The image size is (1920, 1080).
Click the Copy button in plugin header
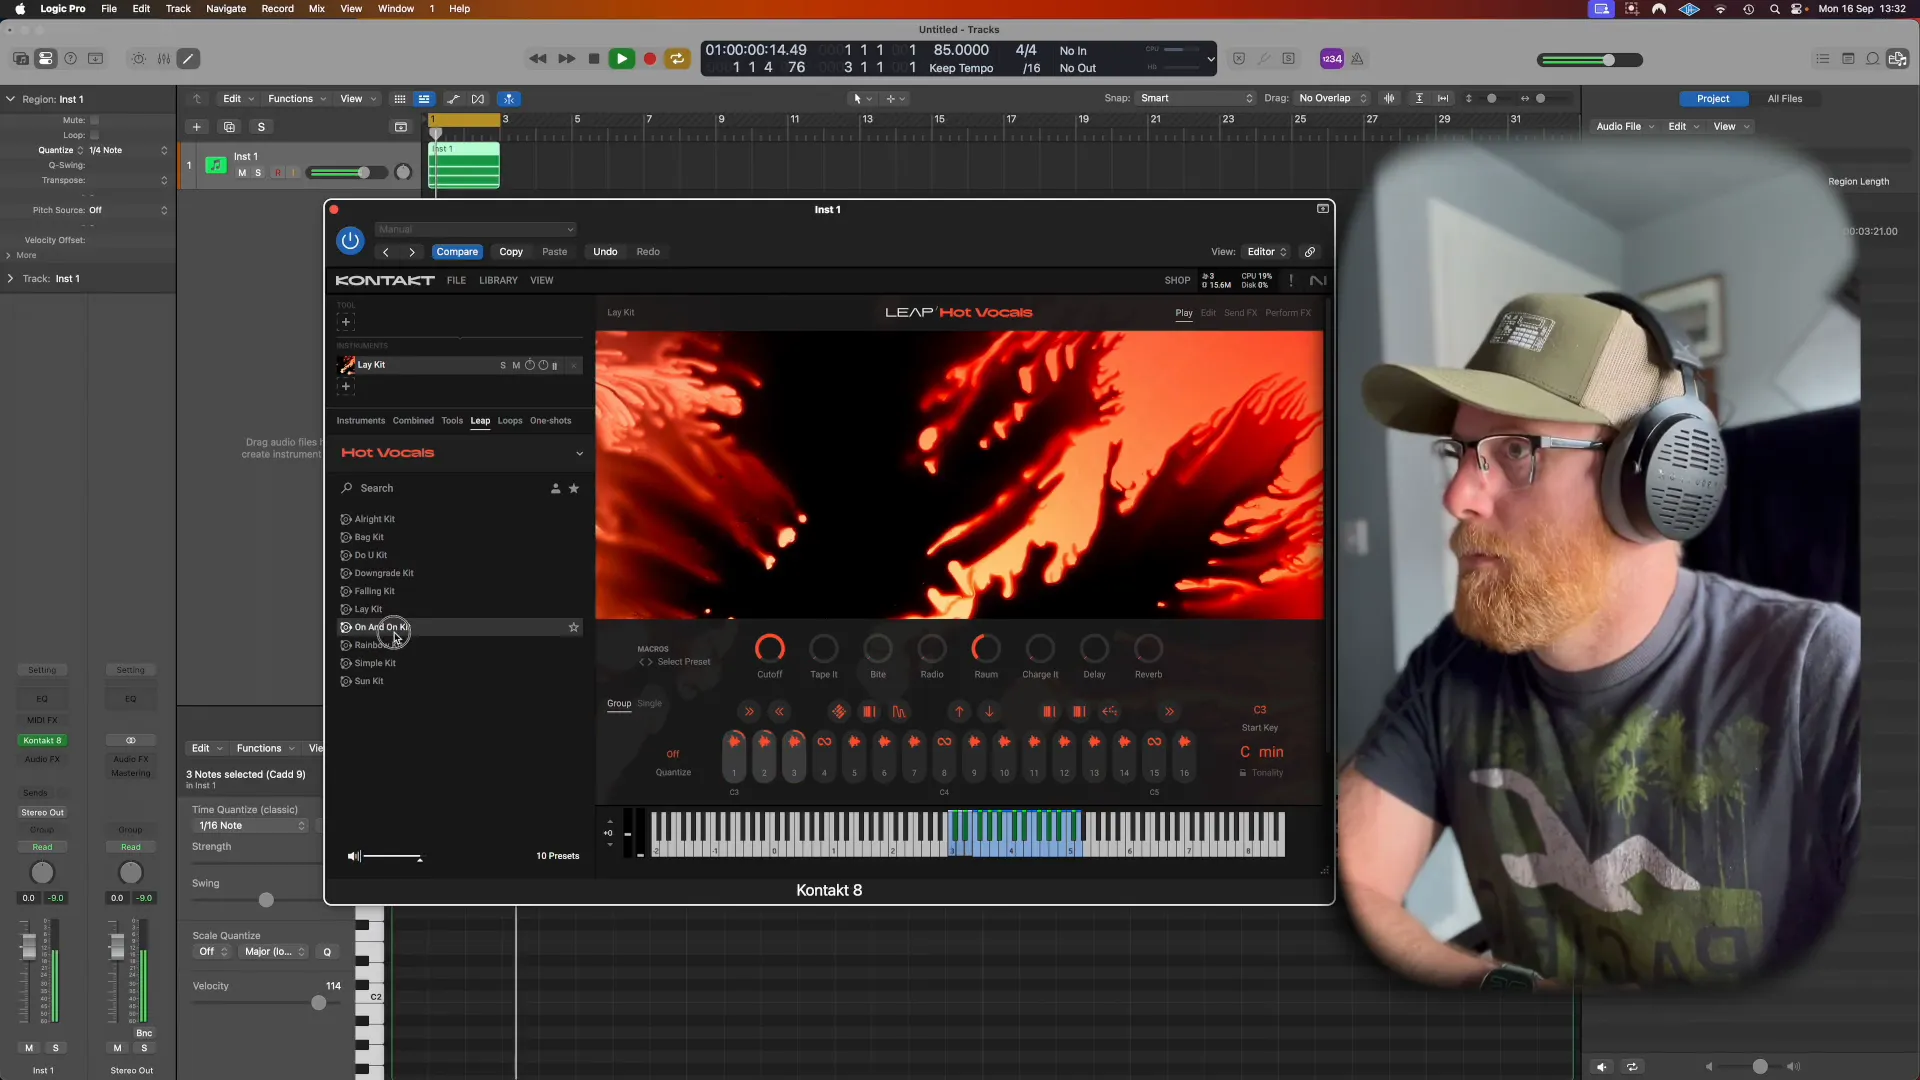pos(511,252)
